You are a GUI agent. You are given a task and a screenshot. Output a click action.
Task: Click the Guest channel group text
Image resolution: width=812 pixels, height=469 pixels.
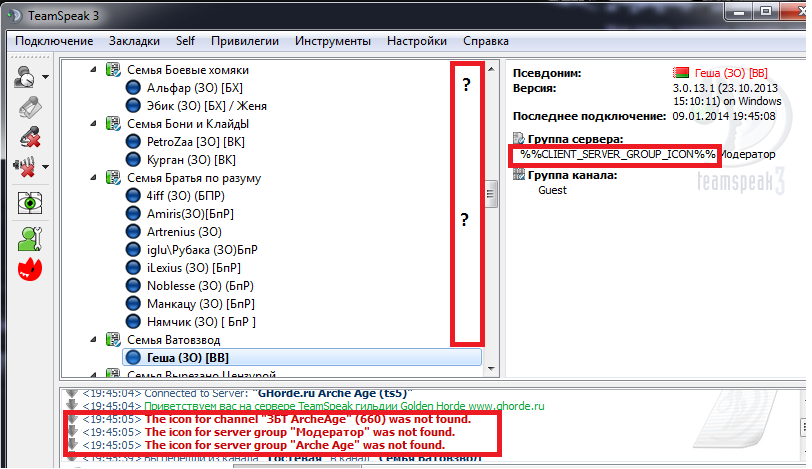tap(552, 190)
